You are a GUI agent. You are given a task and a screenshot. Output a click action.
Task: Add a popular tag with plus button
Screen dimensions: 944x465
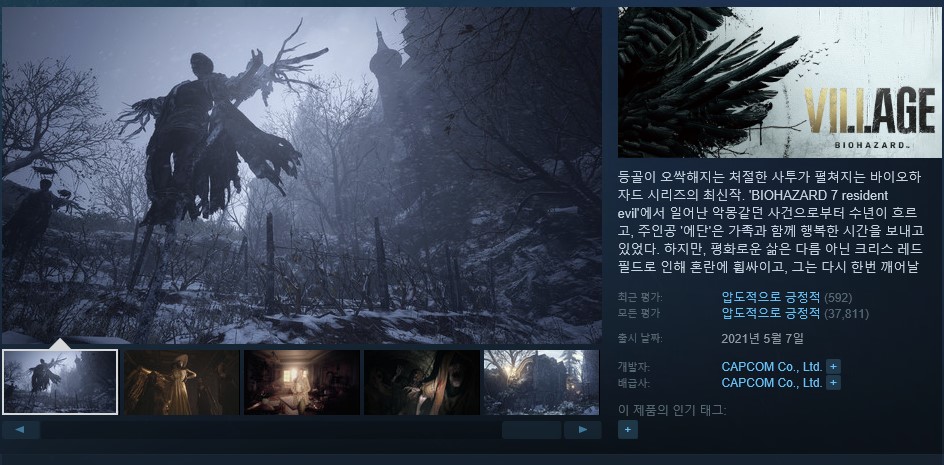(x=627, y=429)
